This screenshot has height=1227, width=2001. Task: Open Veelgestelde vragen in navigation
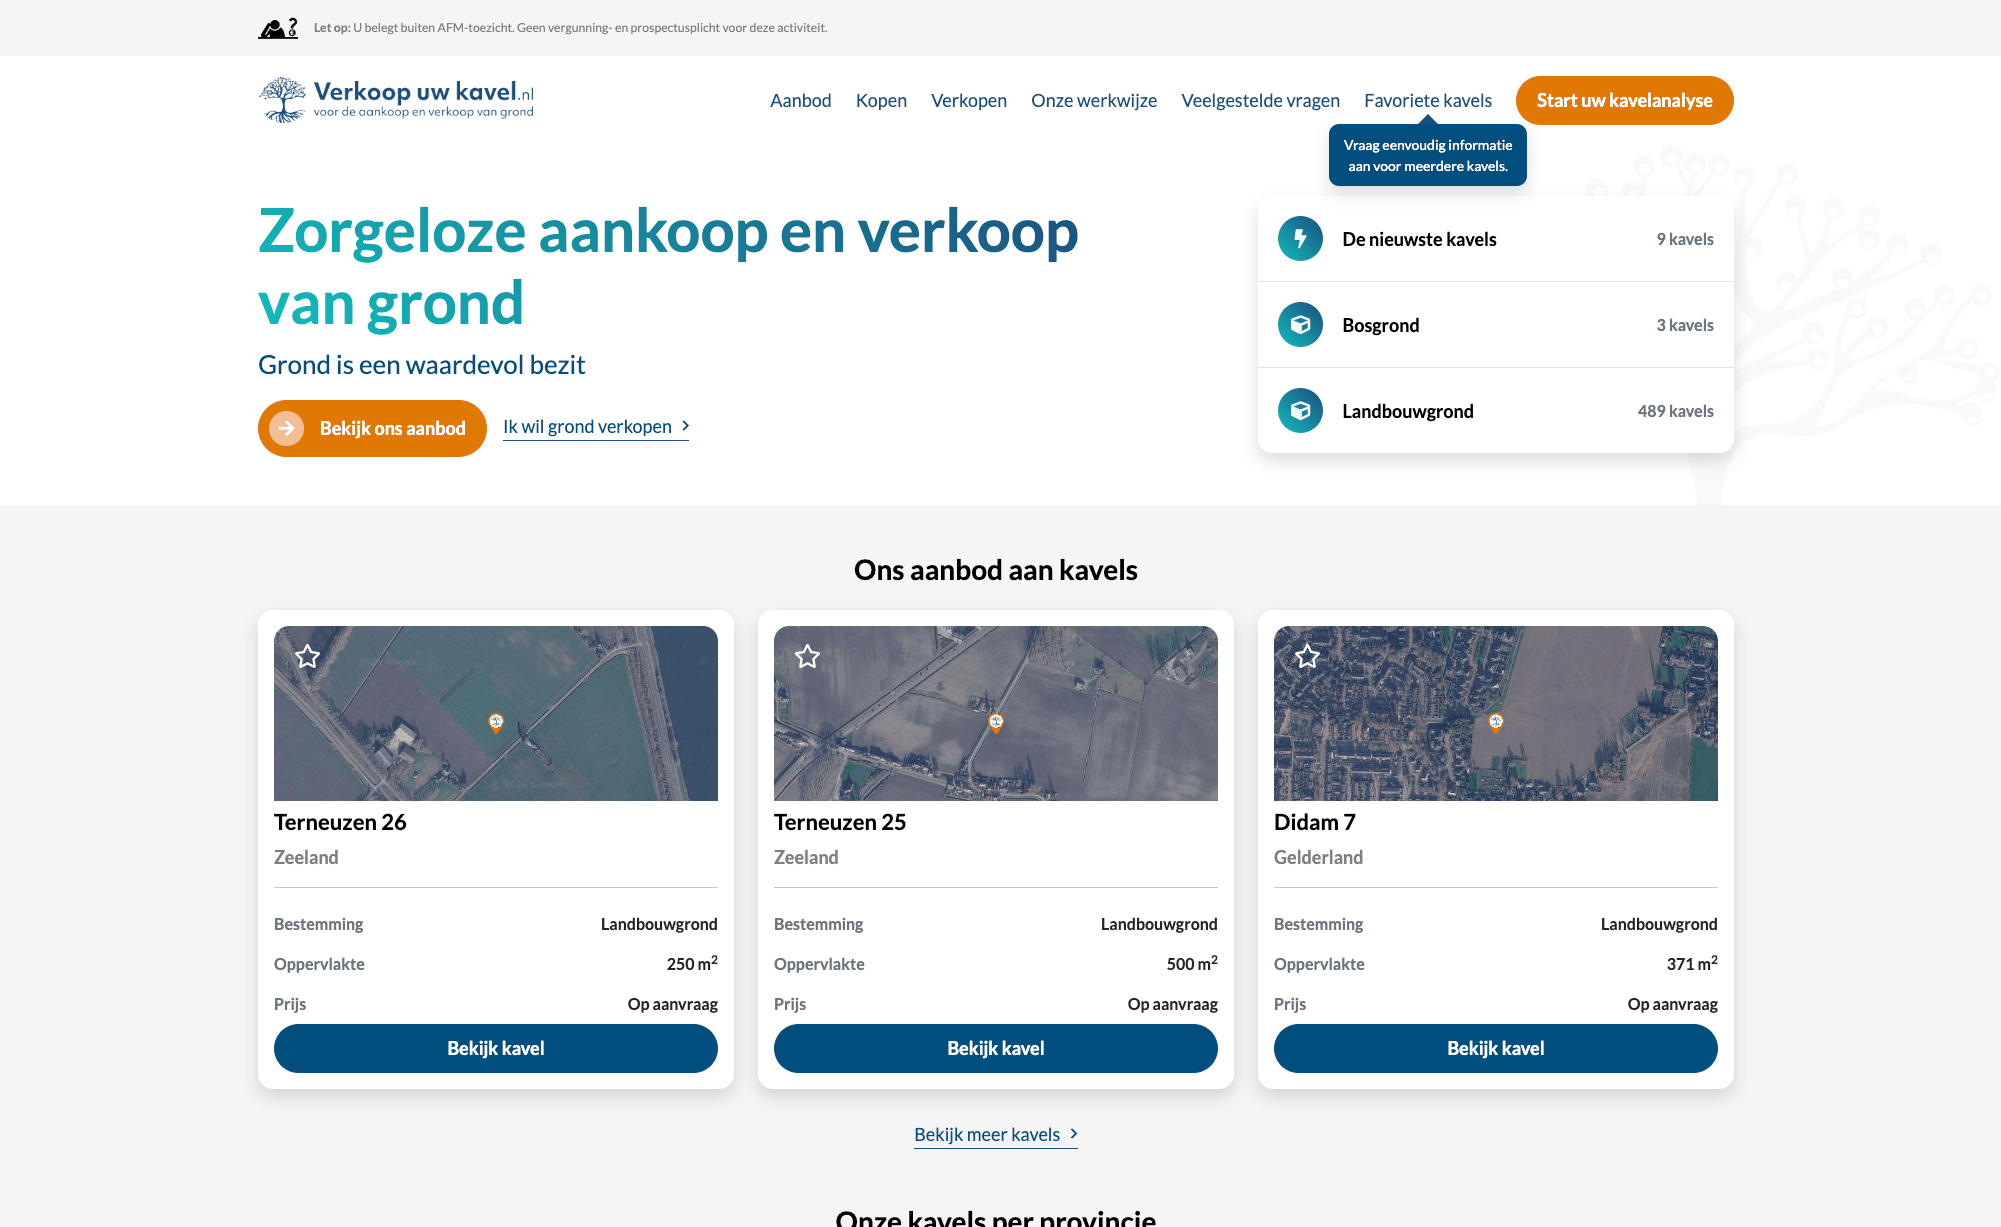click(x=1261, y=100)
